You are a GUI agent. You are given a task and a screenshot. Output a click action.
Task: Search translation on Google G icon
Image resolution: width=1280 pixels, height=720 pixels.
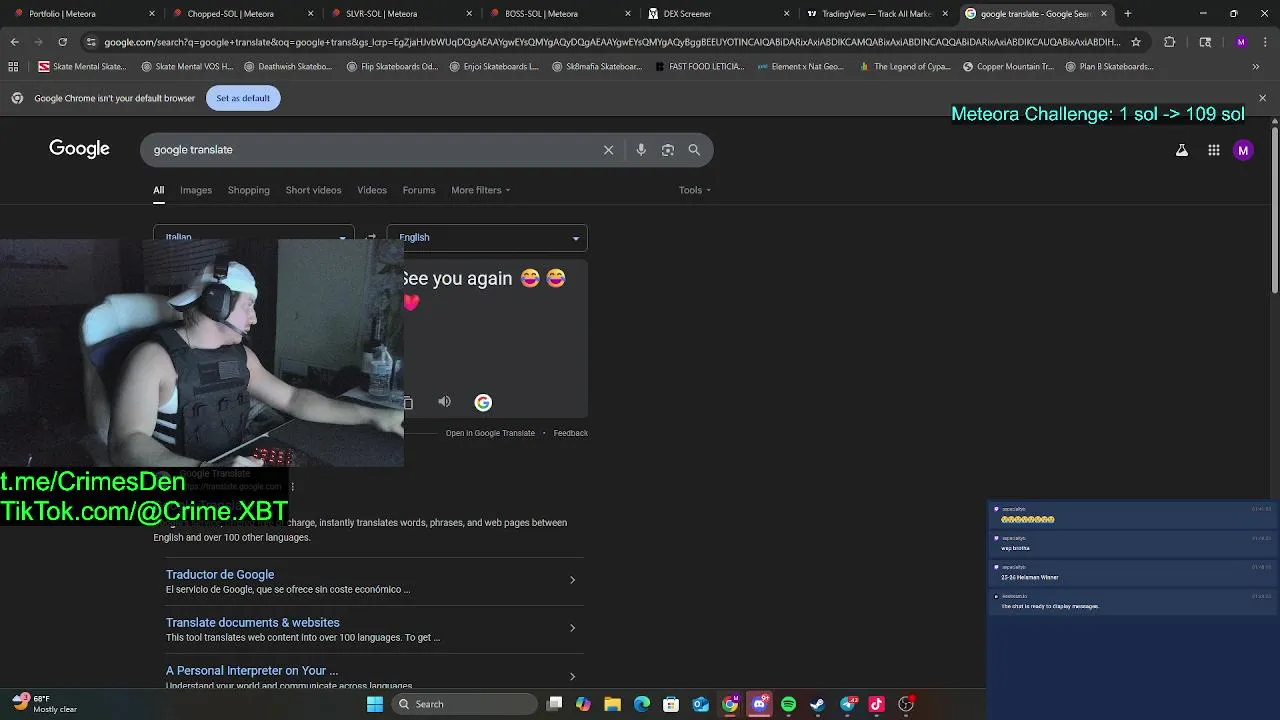click(483, 403)
